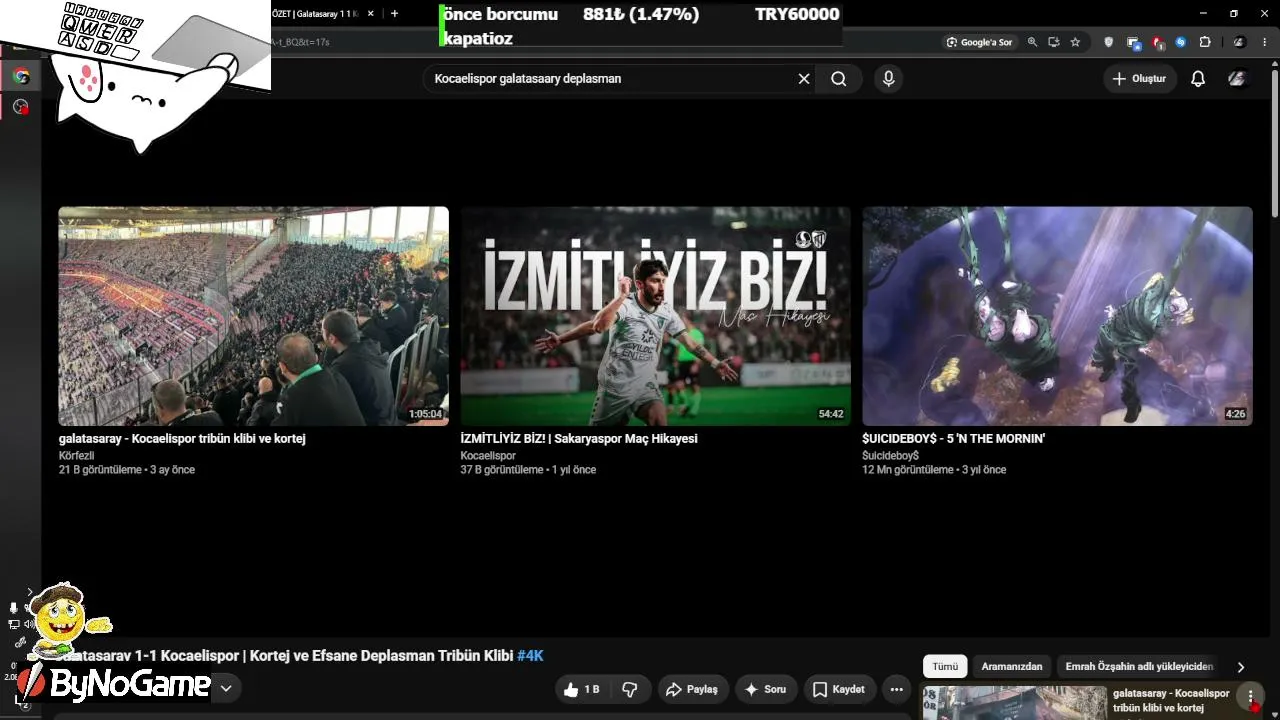Open a new browser tab
Screen dimensions: 1280x720
pyautogui.click(x=395, y=14)
